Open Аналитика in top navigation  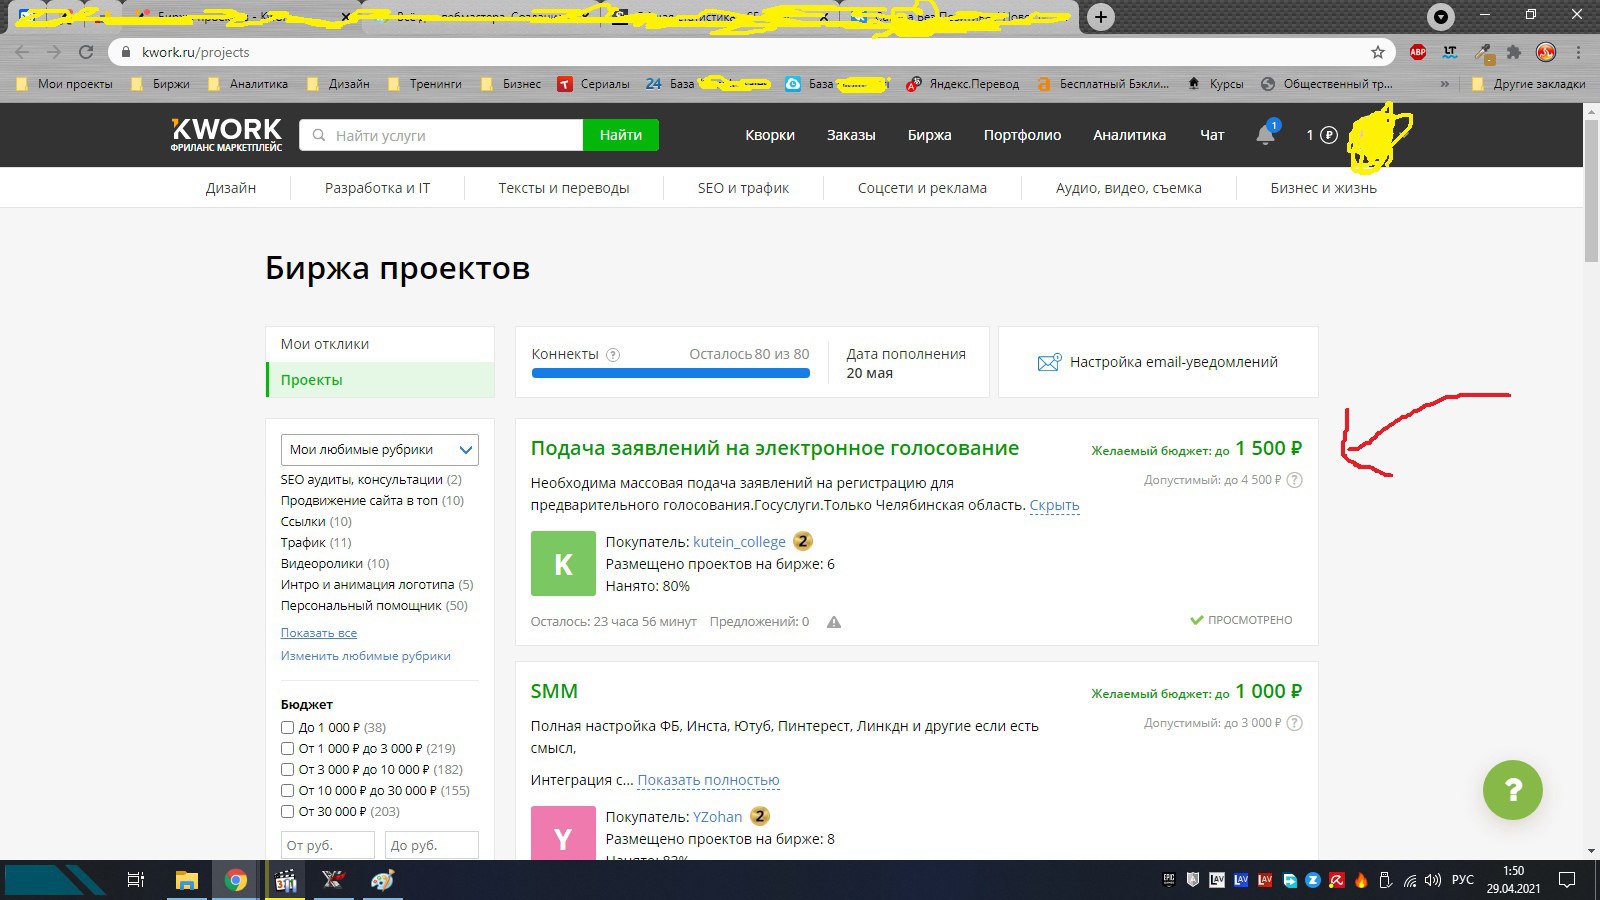click(x=1129, y=135)
